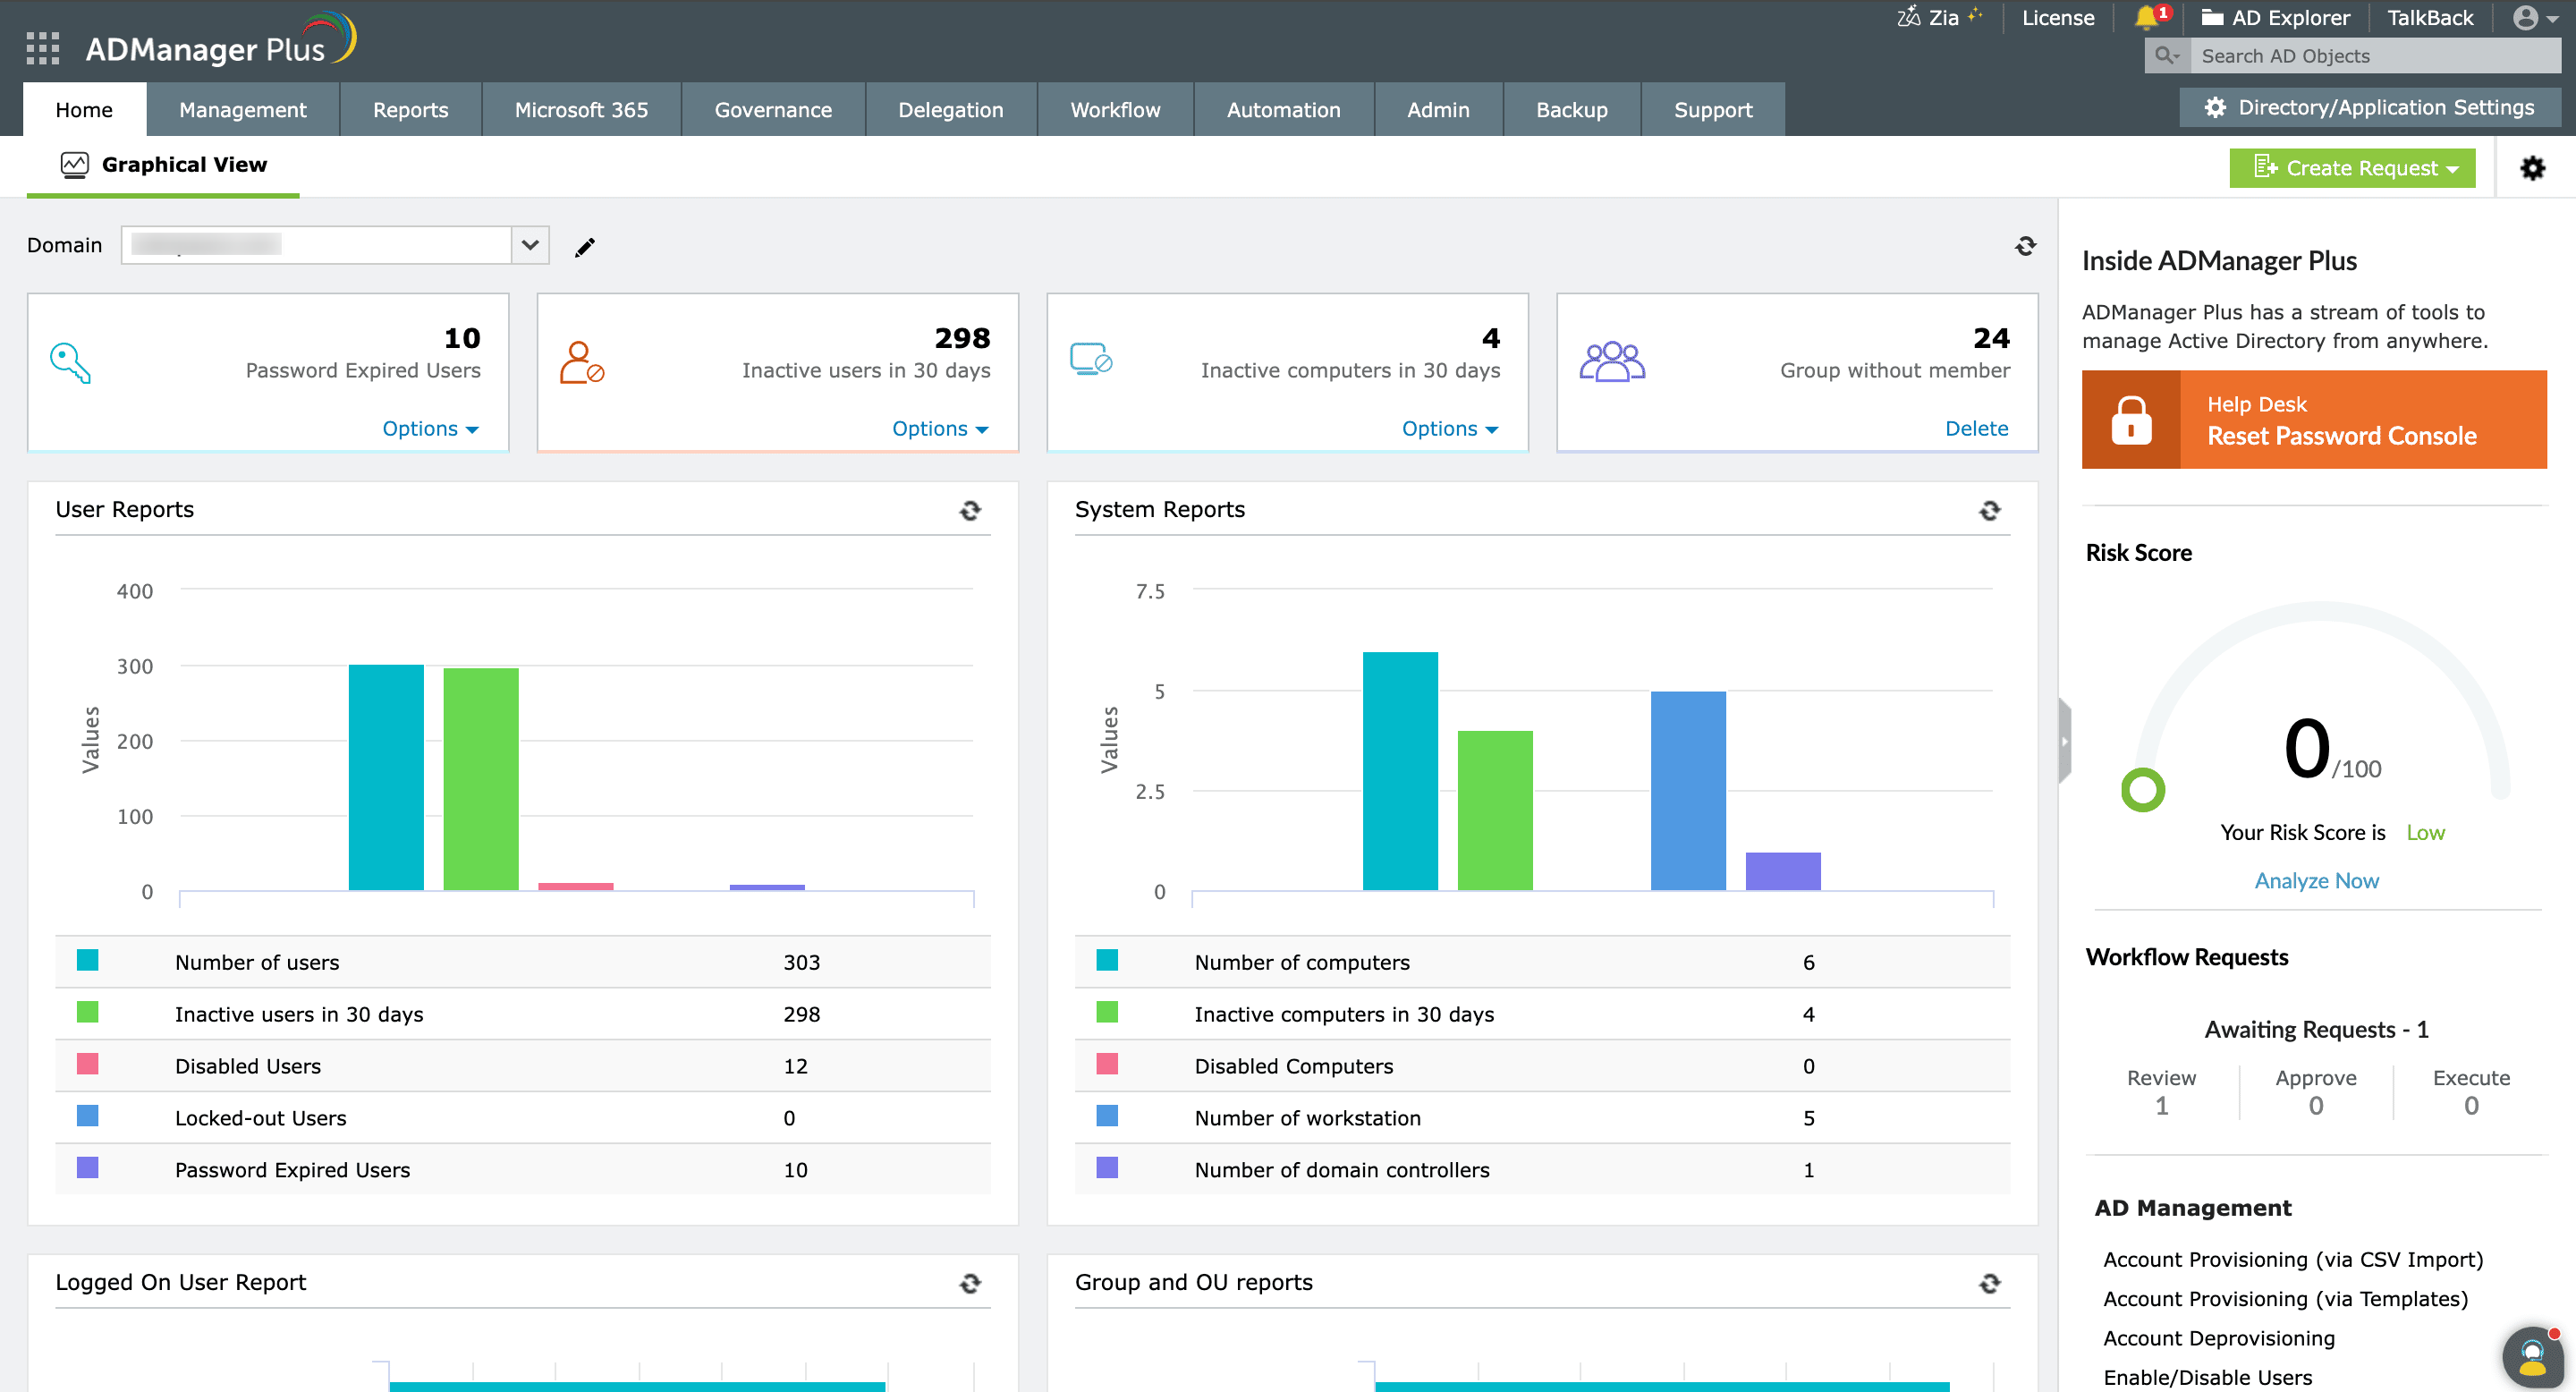The image size is (2576, 1392).
Task: Click the search magnifier dropdown icon
Action: click(2166, 56)
